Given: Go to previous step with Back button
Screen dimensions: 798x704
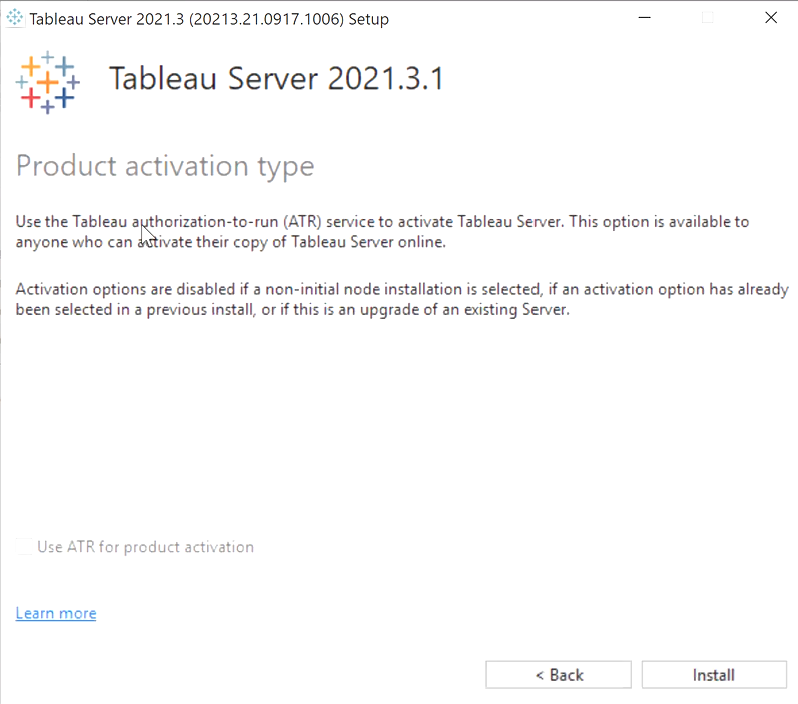Looking at the screenshot, I should click(558, 675).
